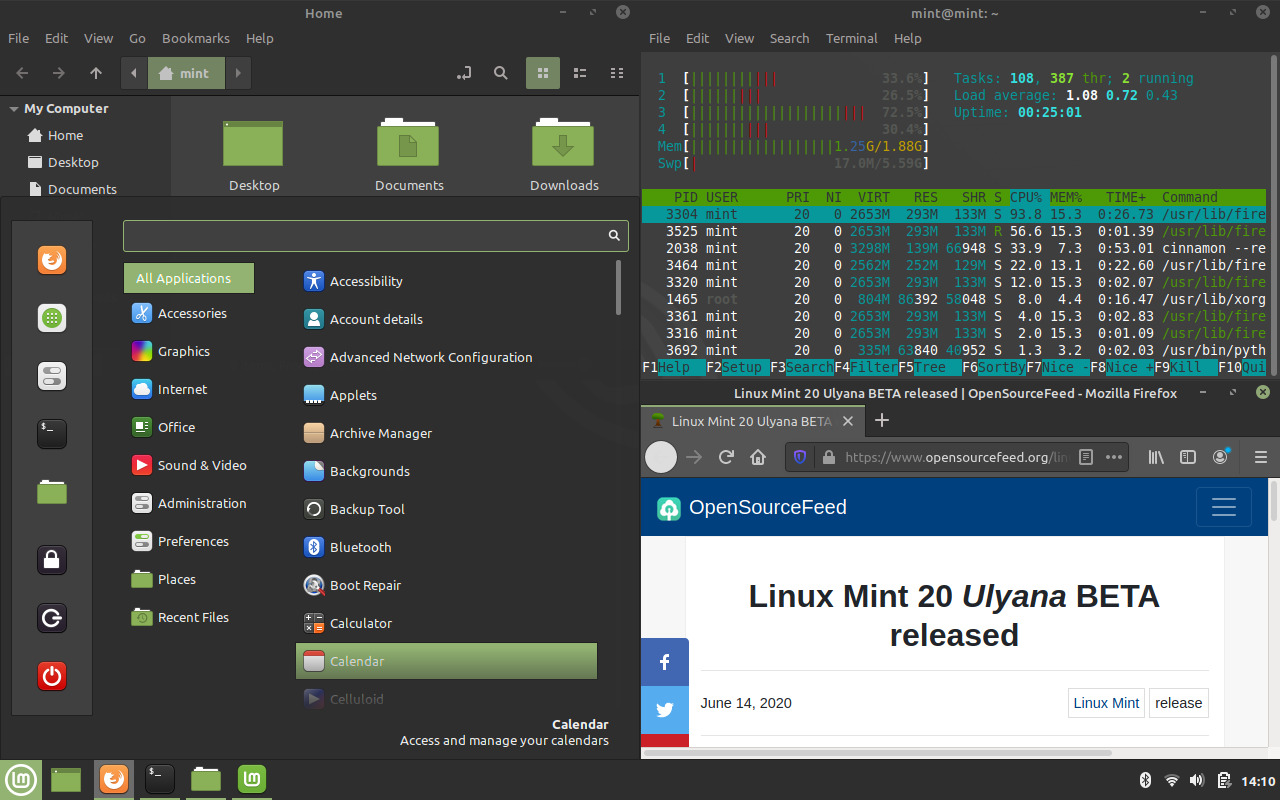Expand the OpenSourceFeed navigation menu
Viewport: 1280px width, 800px height.
pyautogui.click(x=1224, y=507)
